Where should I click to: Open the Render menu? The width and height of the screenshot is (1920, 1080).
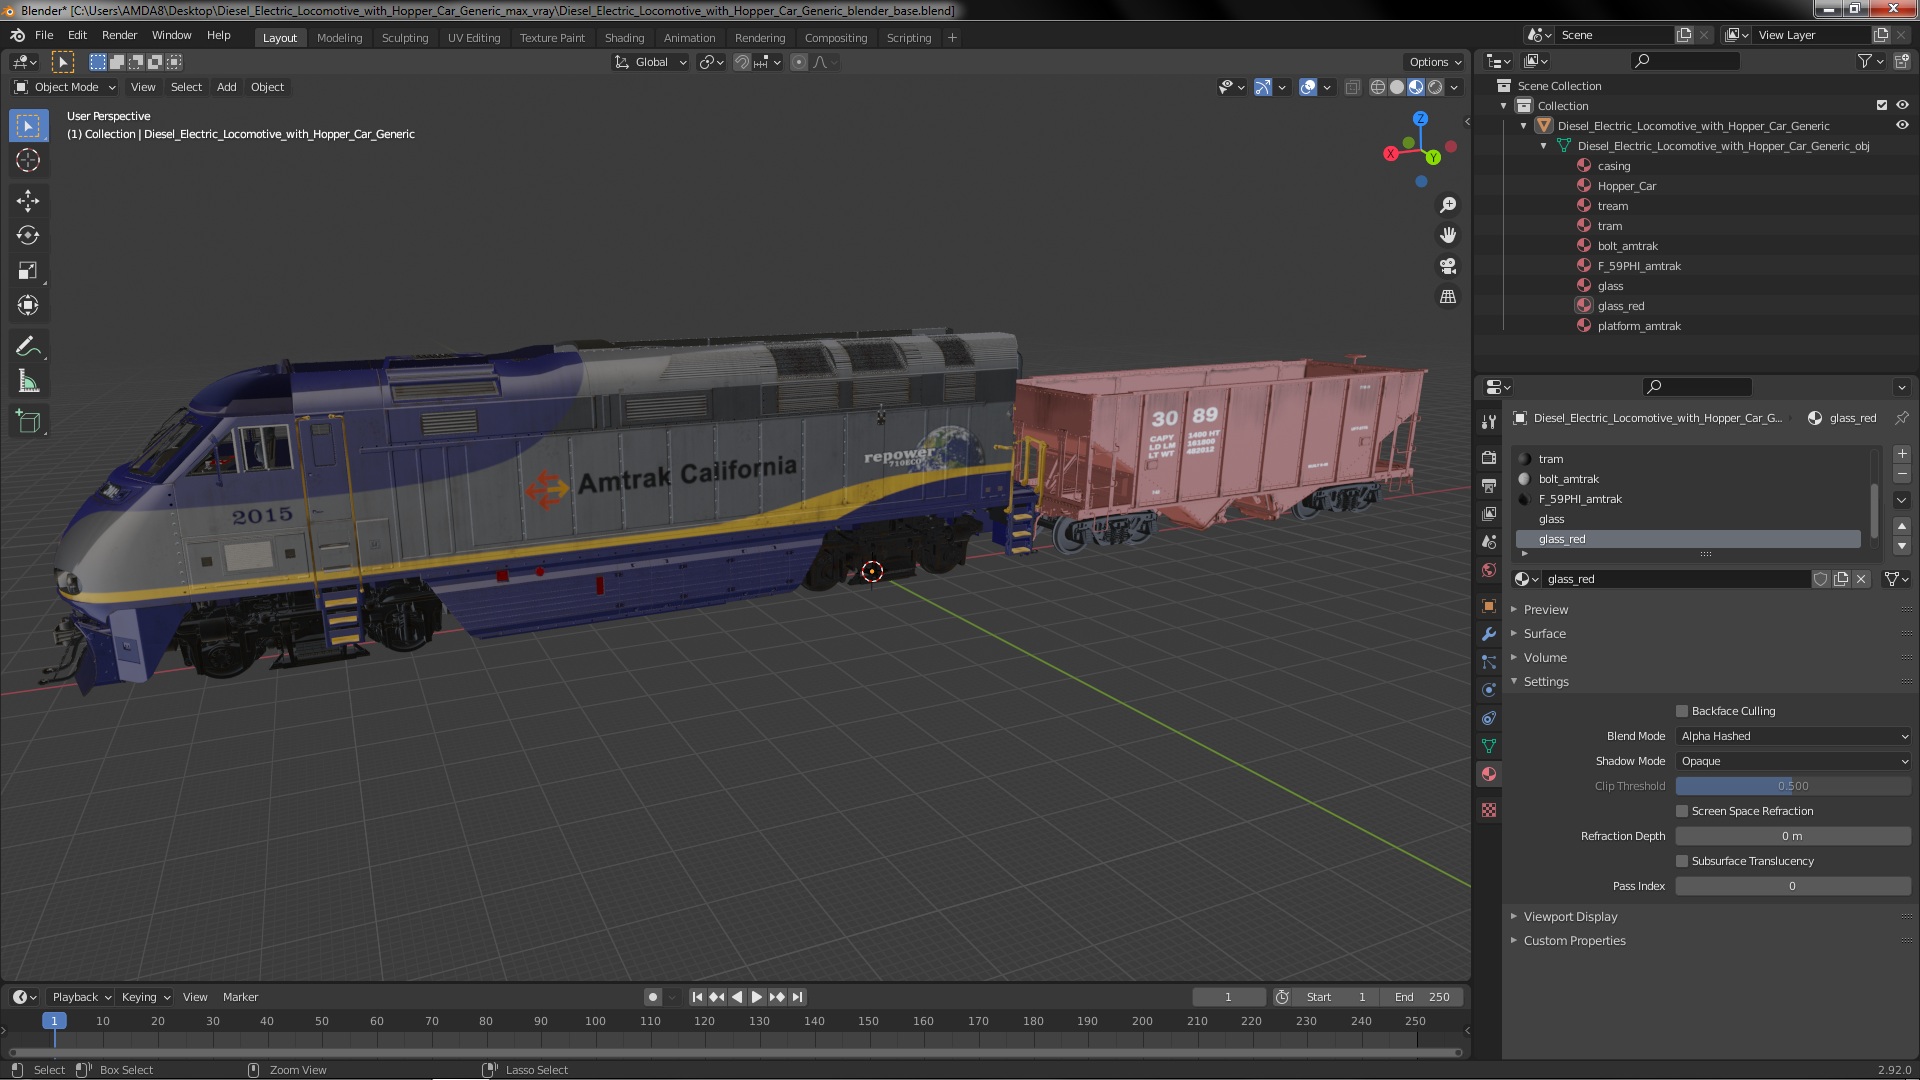click(x=119, y=35)
